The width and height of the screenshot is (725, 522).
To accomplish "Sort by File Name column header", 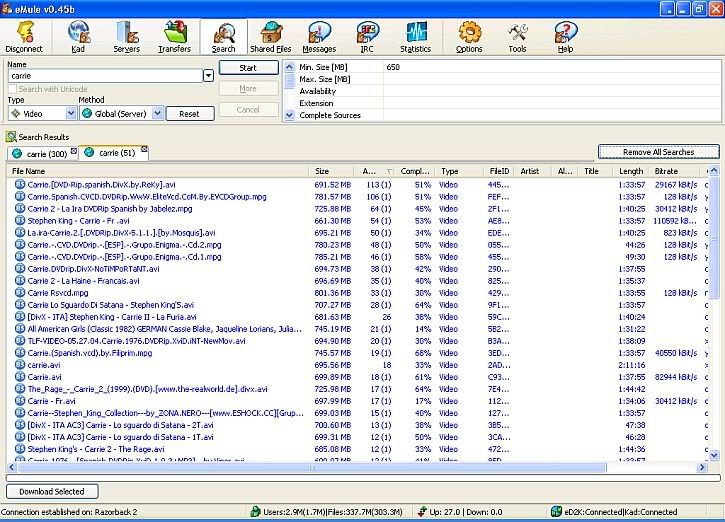I will pyautogui.click(x=157, y=171).
